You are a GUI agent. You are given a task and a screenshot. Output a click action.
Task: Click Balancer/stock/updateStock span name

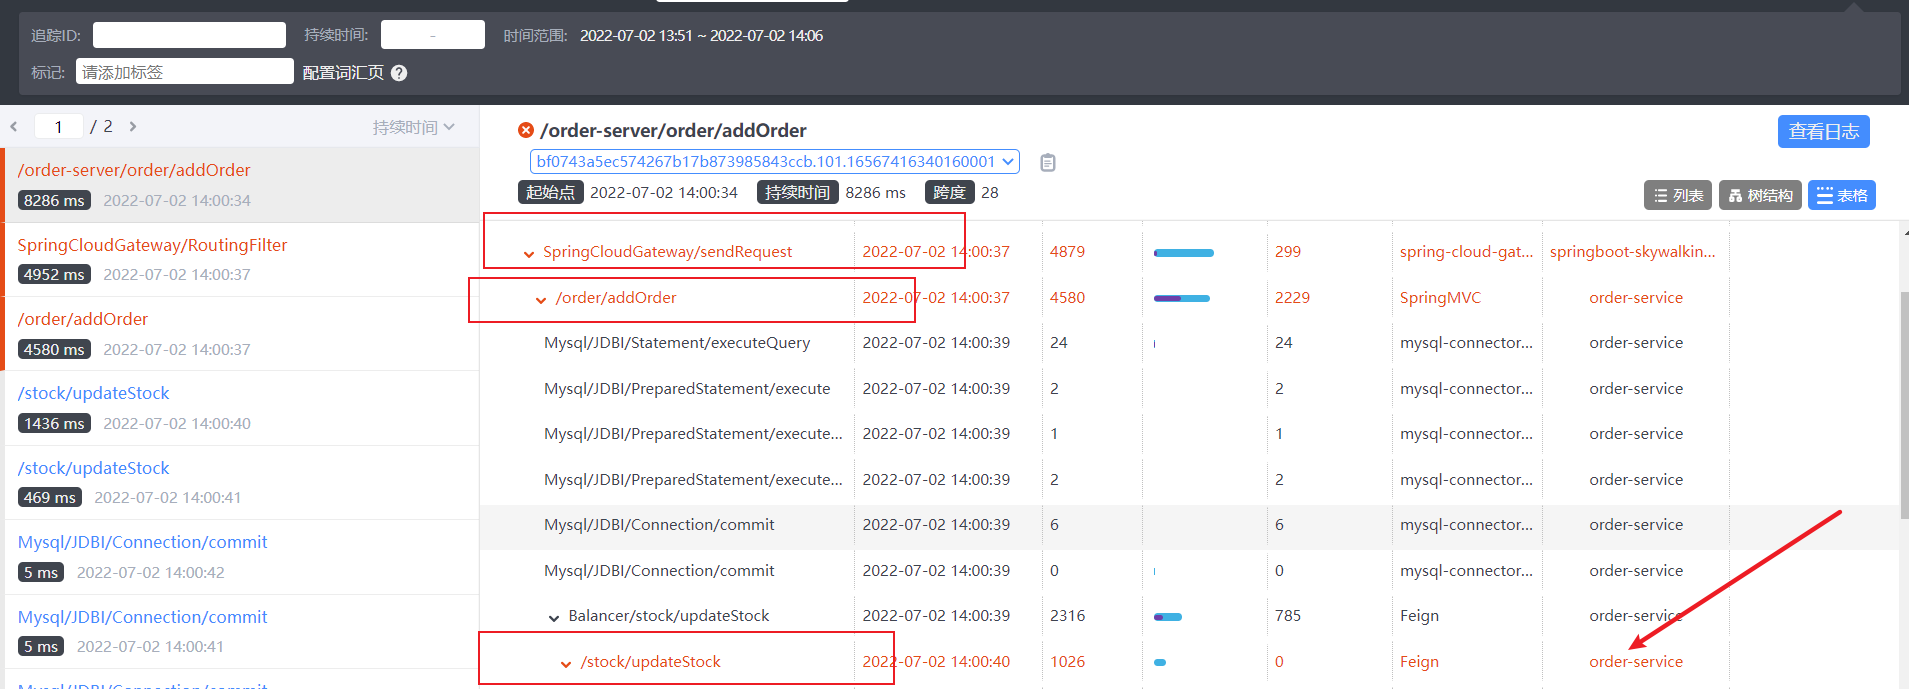click(x=669, y=616)
